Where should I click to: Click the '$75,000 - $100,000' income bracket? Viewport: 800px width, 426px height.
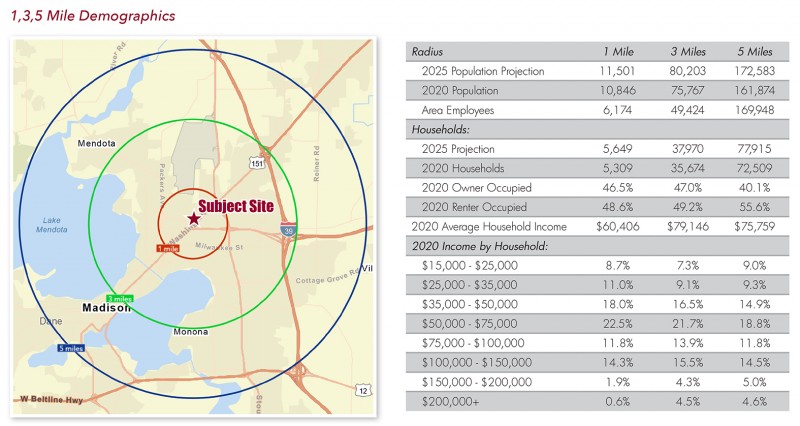pos(473,343)
